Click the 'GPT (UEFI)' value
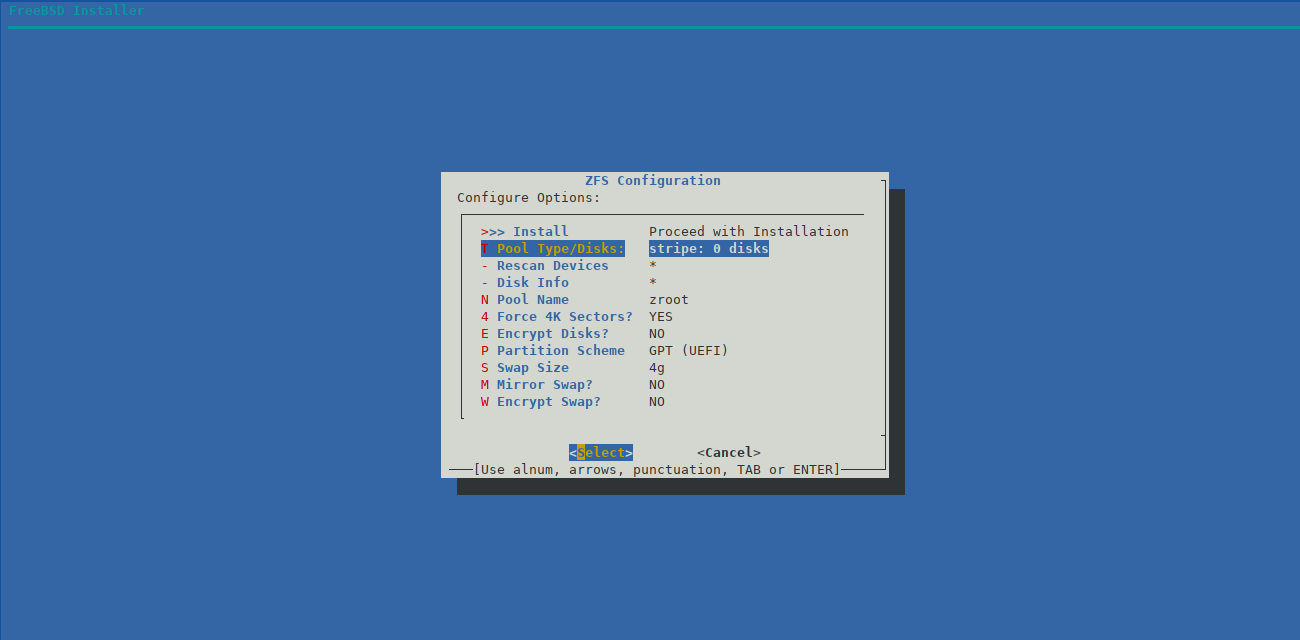The width and height of the screenshot is (1300, 640). point(689,350)
